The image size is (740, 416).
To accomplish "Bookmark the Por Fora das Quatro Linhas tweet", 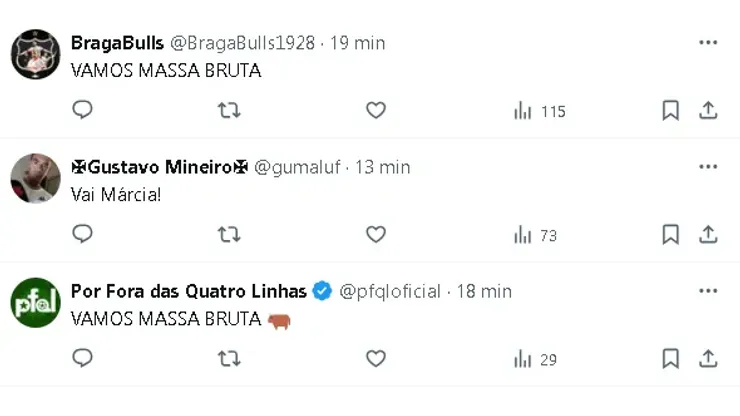I will click(670, 358).
